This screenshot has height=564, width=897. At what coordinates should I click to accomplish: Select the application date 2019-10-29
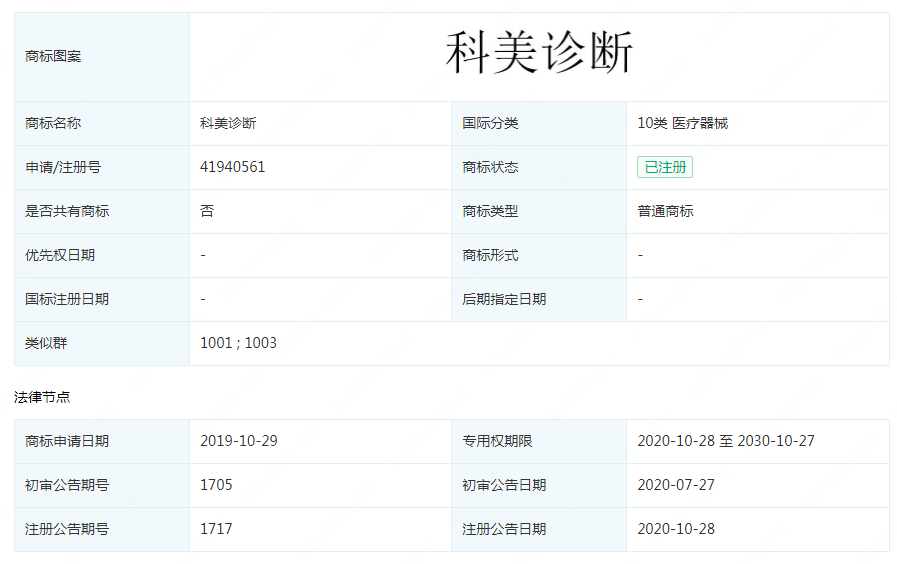pyautogui.click(x=239, y=441)
